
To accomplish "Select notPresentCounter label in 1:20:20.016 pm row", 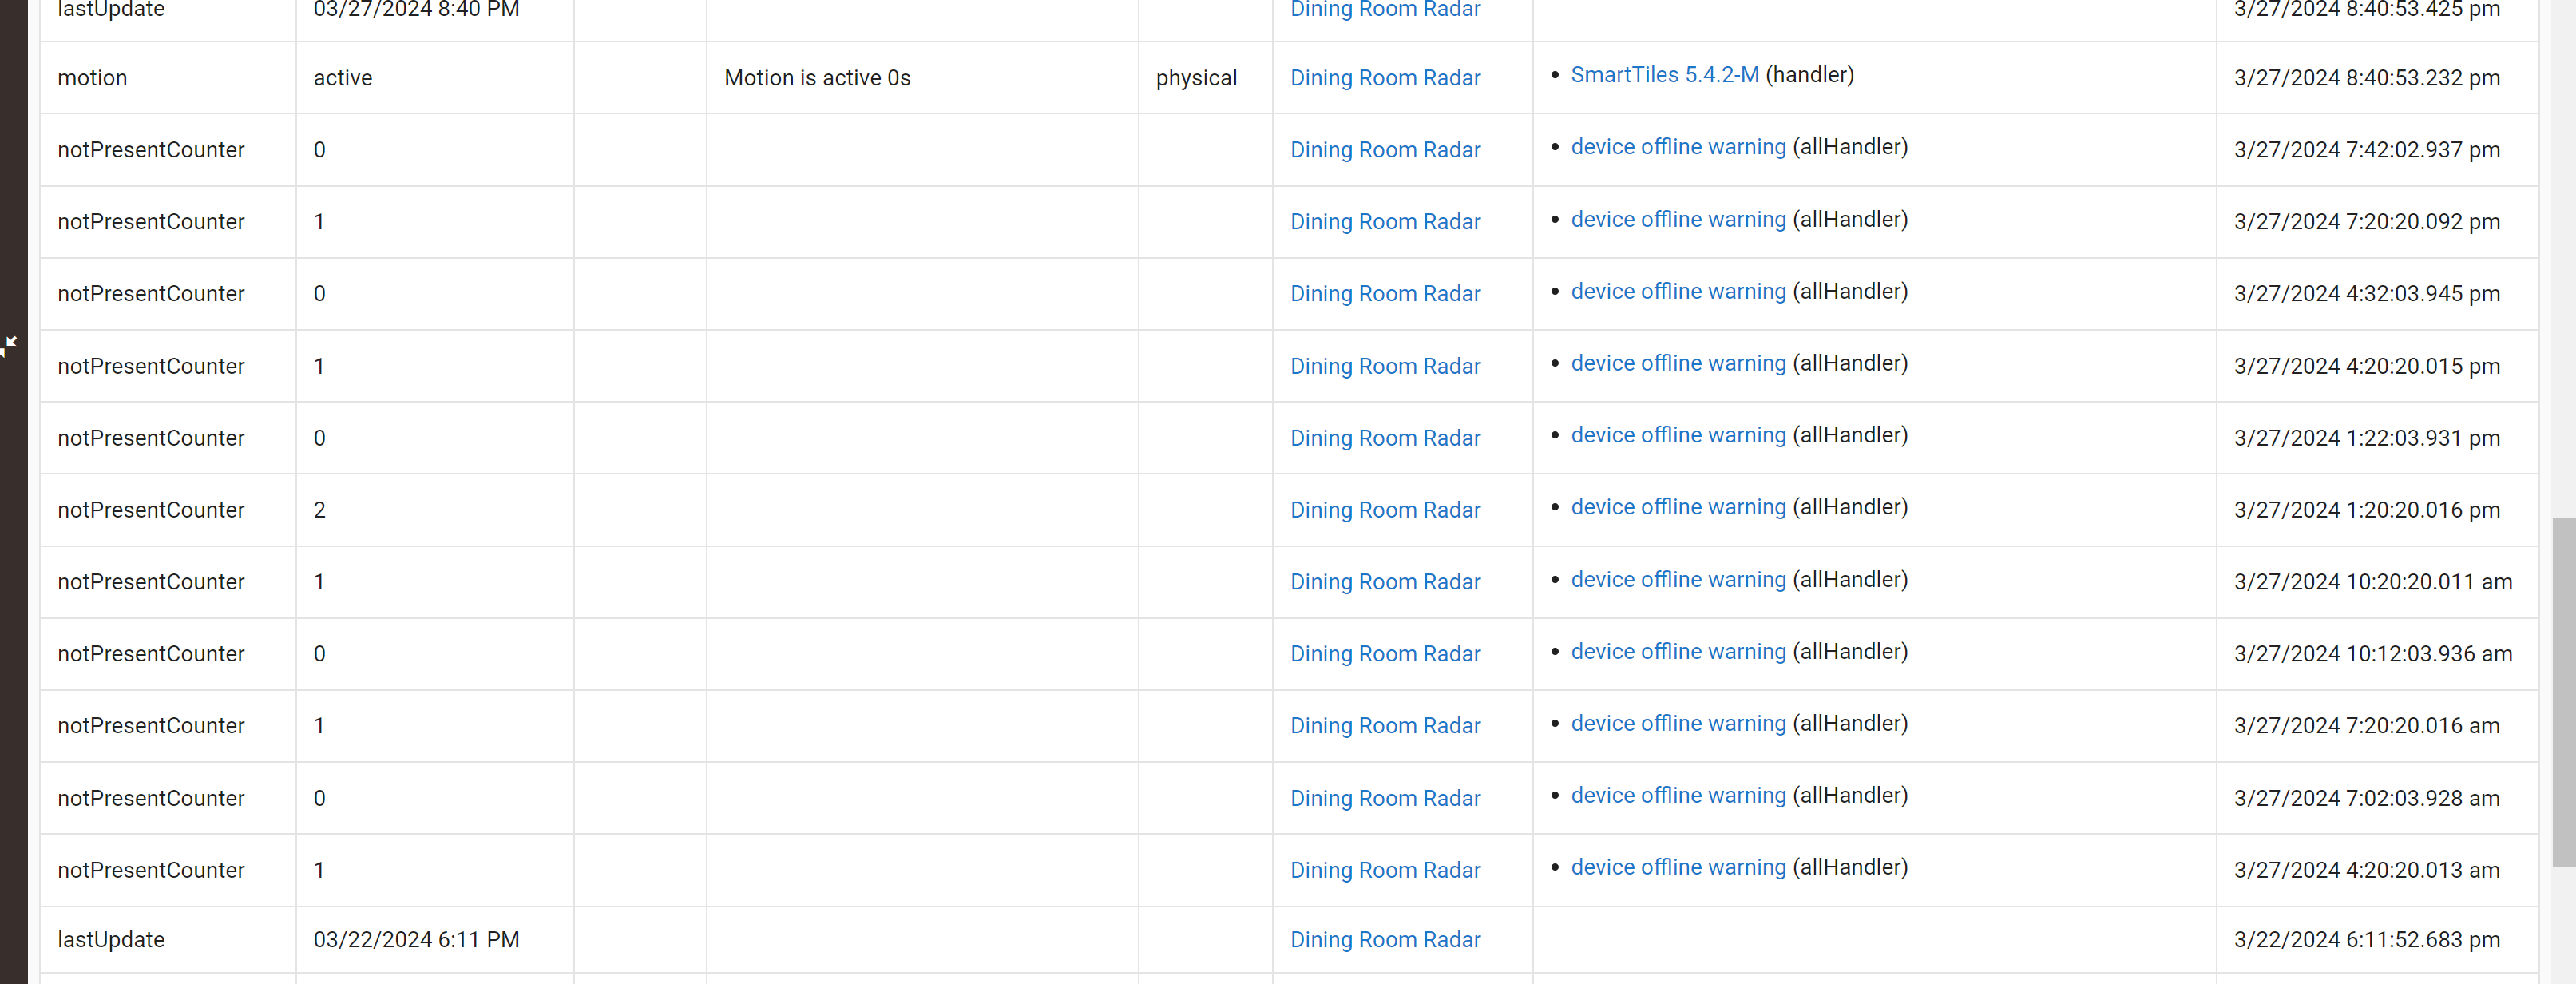I will pos(151,510).
